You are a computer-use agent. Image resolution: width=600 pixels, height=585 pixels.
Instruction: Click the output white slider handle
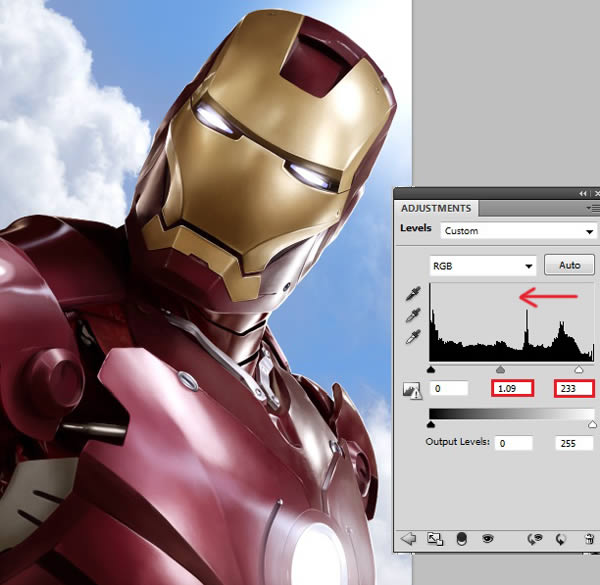[x=592, y=424]
